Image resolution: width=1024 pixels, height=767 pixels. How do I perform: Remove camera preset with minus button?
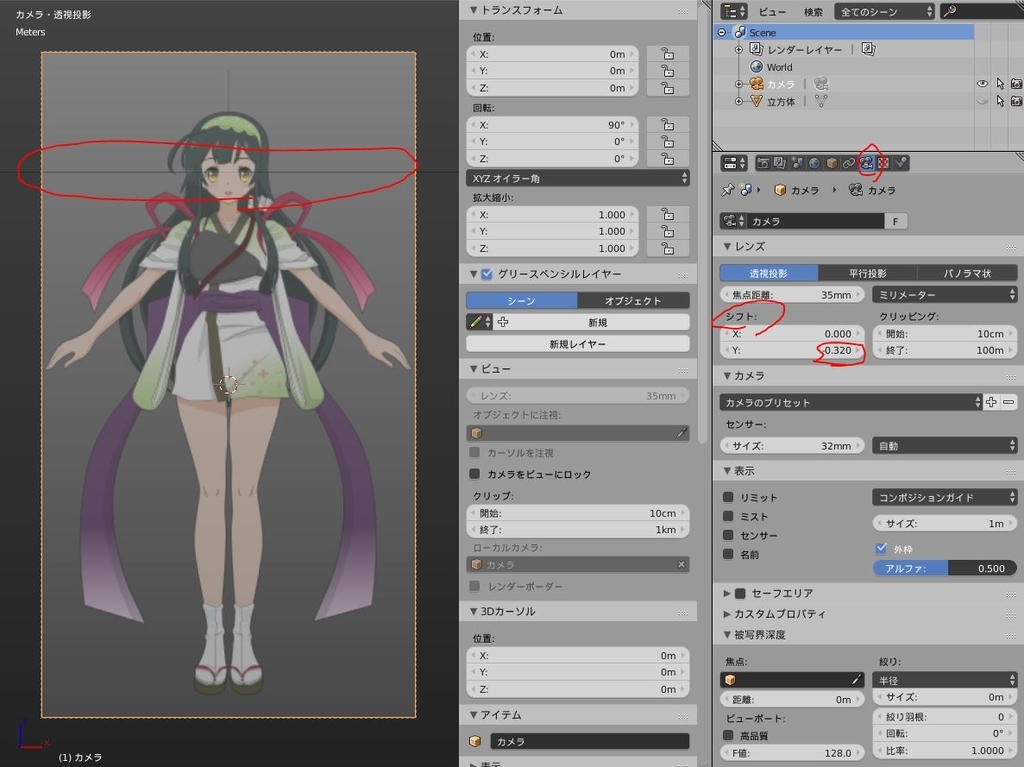tap(1009, 402)
